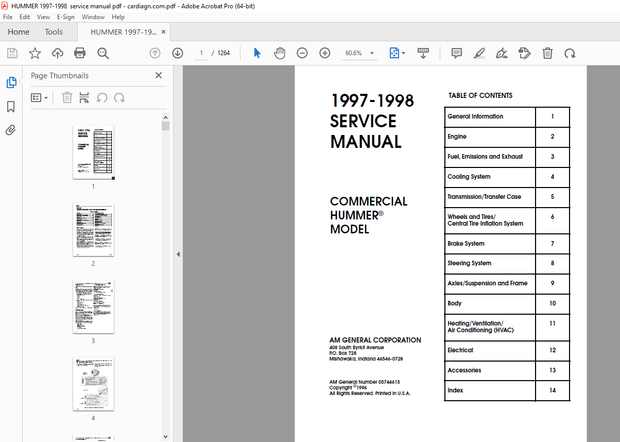Image resolution: width=620 pixels, height=442 pixels.
Task: Delete selected thumbnail with panel trash icon
Action: click(67, 97)
